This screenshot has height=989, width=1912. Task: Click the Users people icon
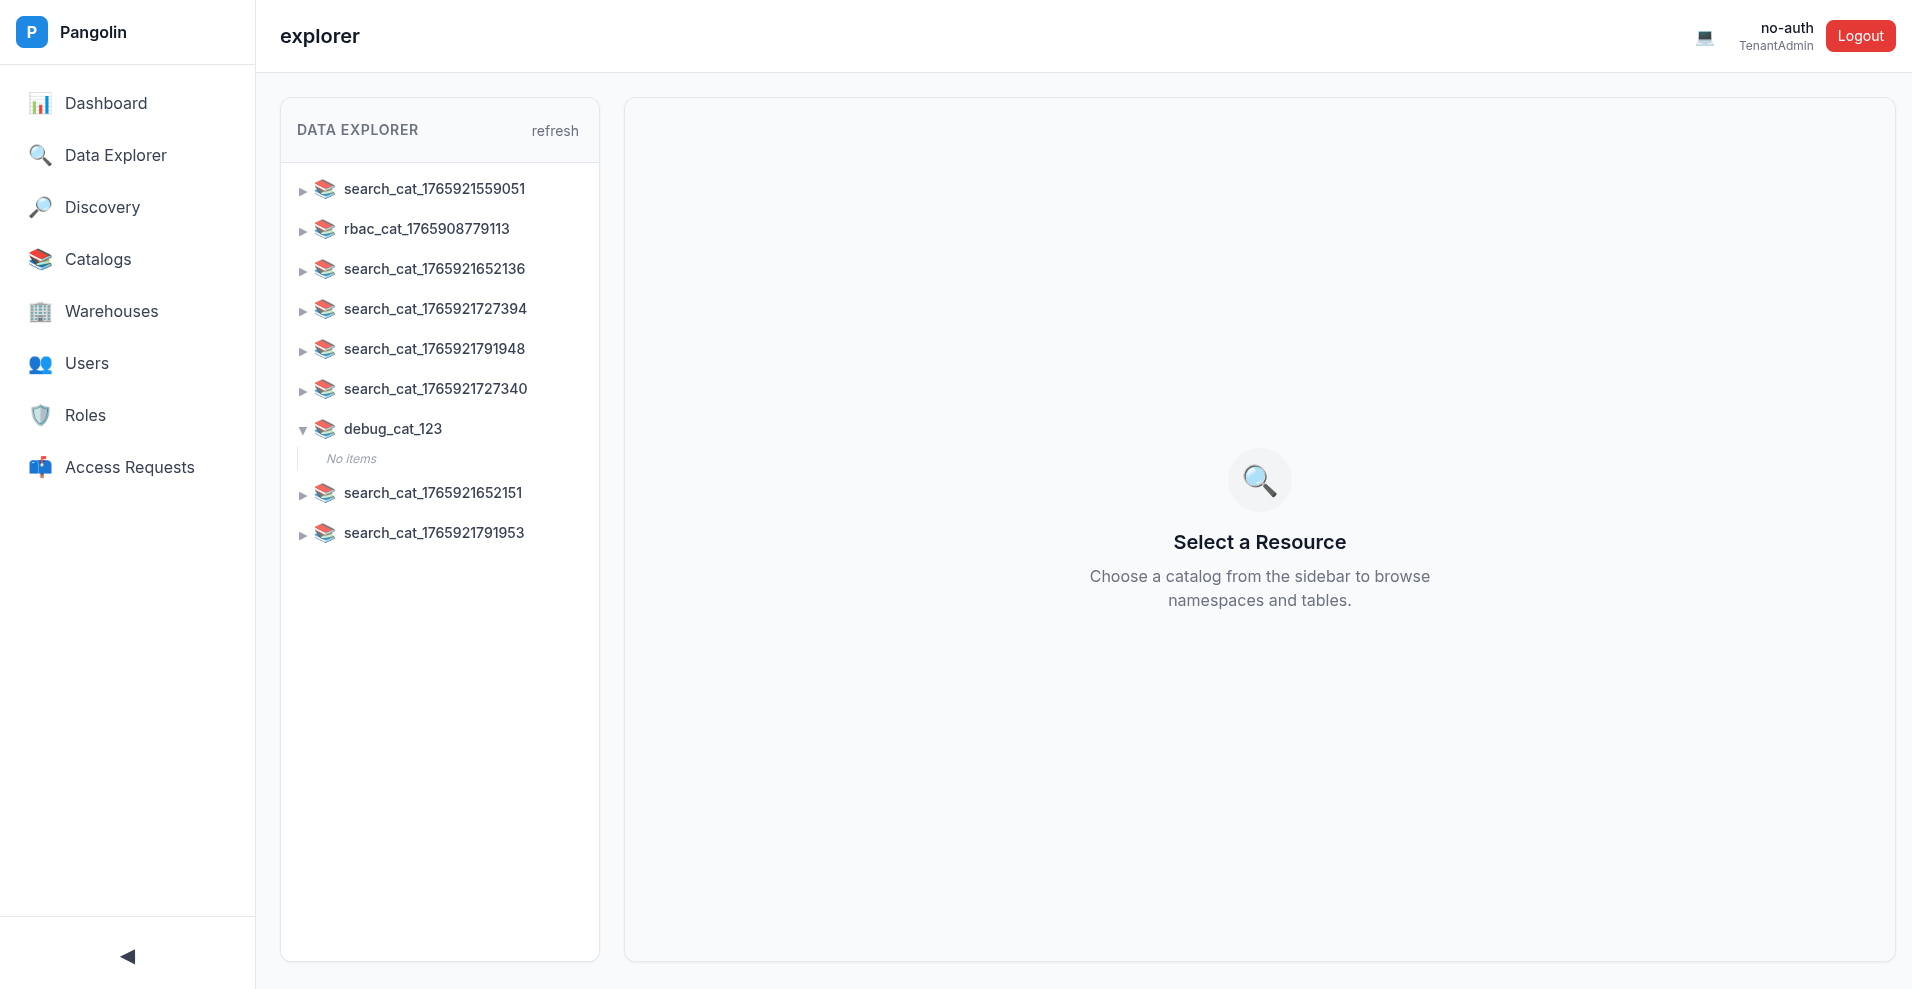tap(40, 363)
